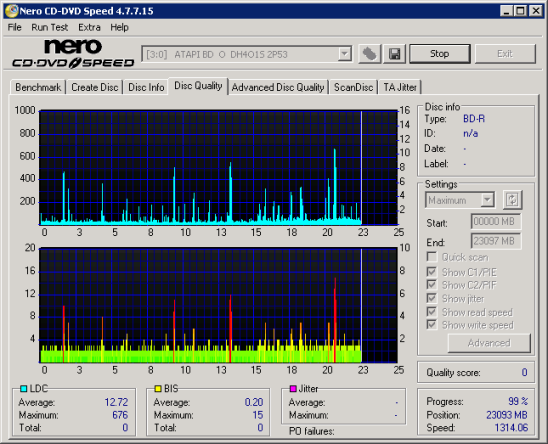Click the yellow BIS legend swatch

158,389
